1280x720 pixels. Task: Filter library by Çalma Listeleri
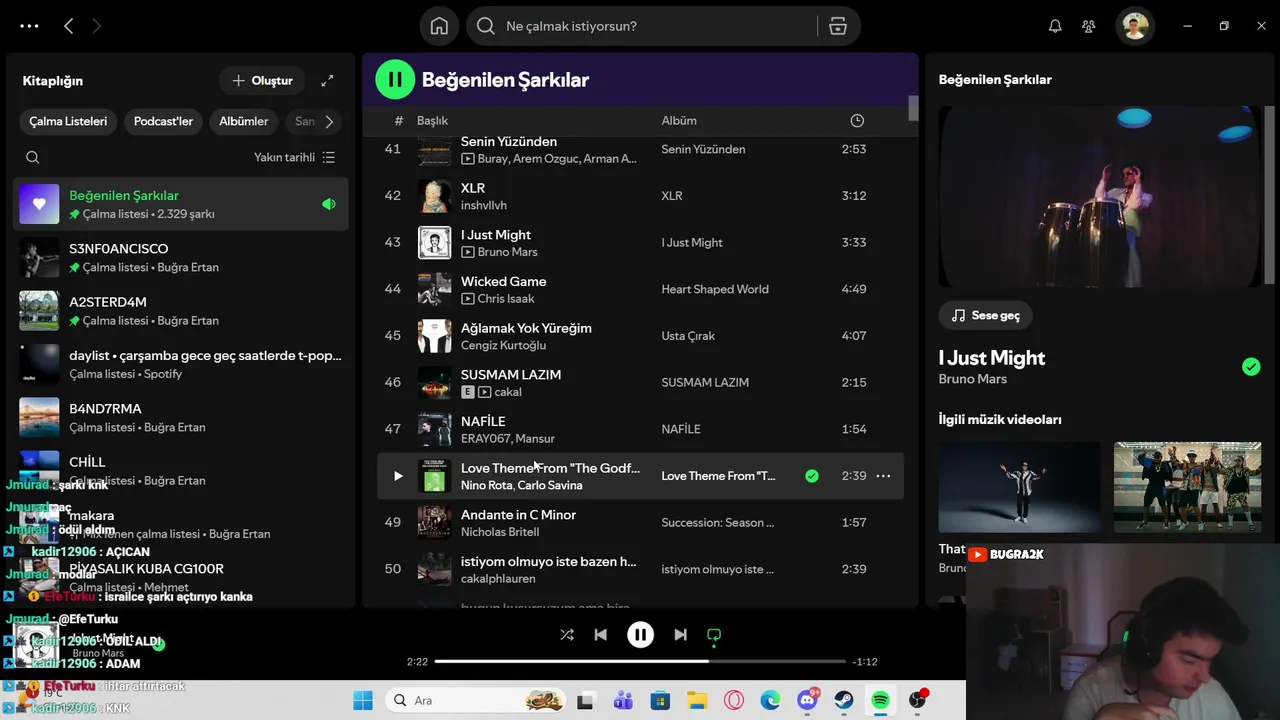(68, 121)
